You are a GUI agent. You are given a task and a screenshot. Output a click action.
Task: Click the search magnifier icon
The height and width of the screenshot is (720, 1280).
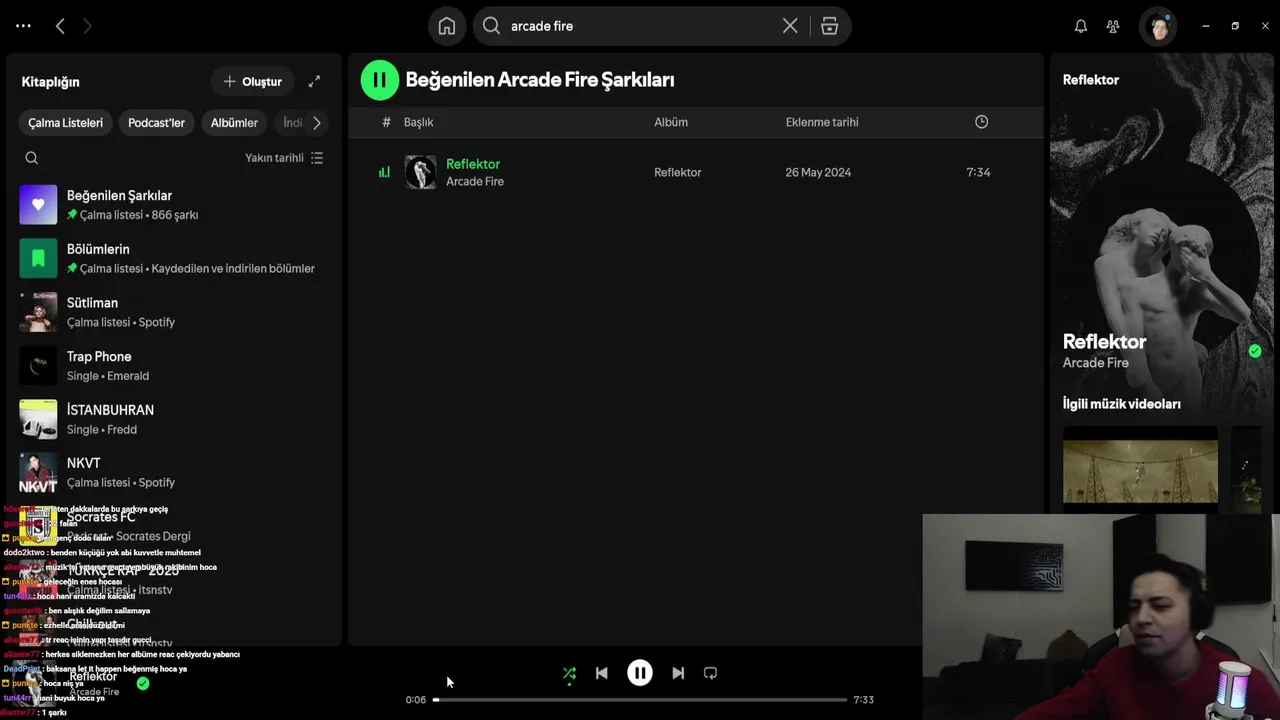[x=491, y=26]
